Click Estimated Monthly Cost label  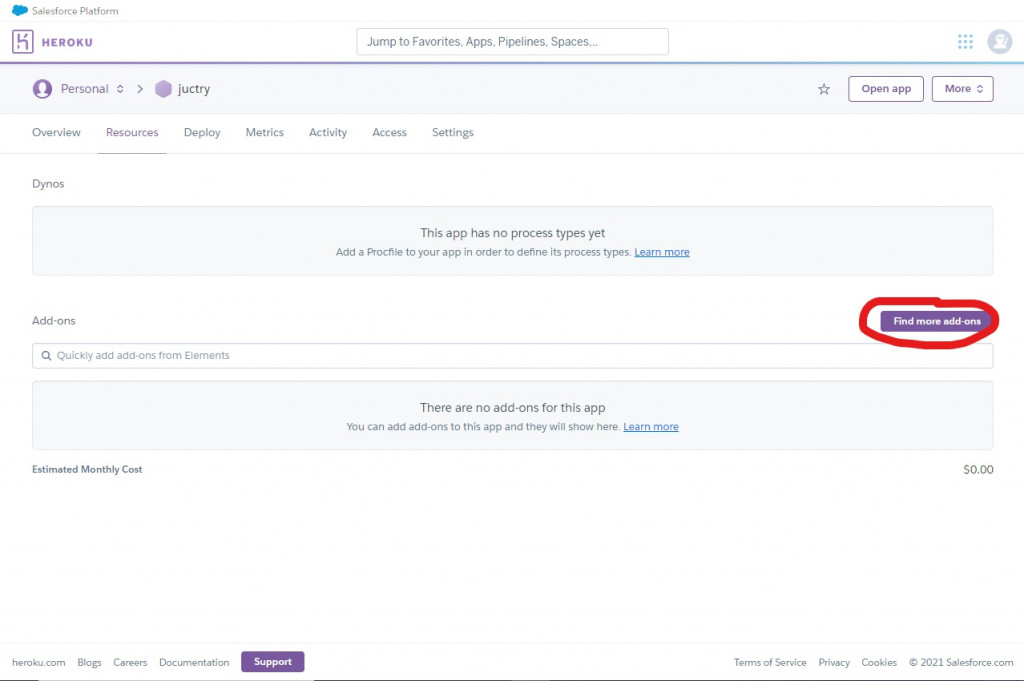coord(87,469)
